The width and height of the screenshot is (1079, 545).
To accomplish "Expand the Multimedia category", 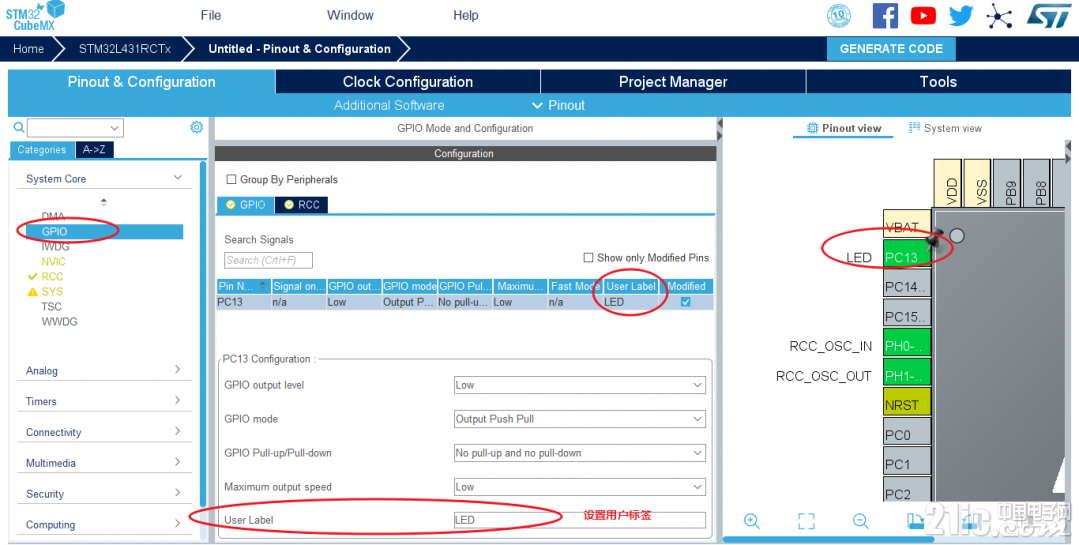I will tap(178, 462).
